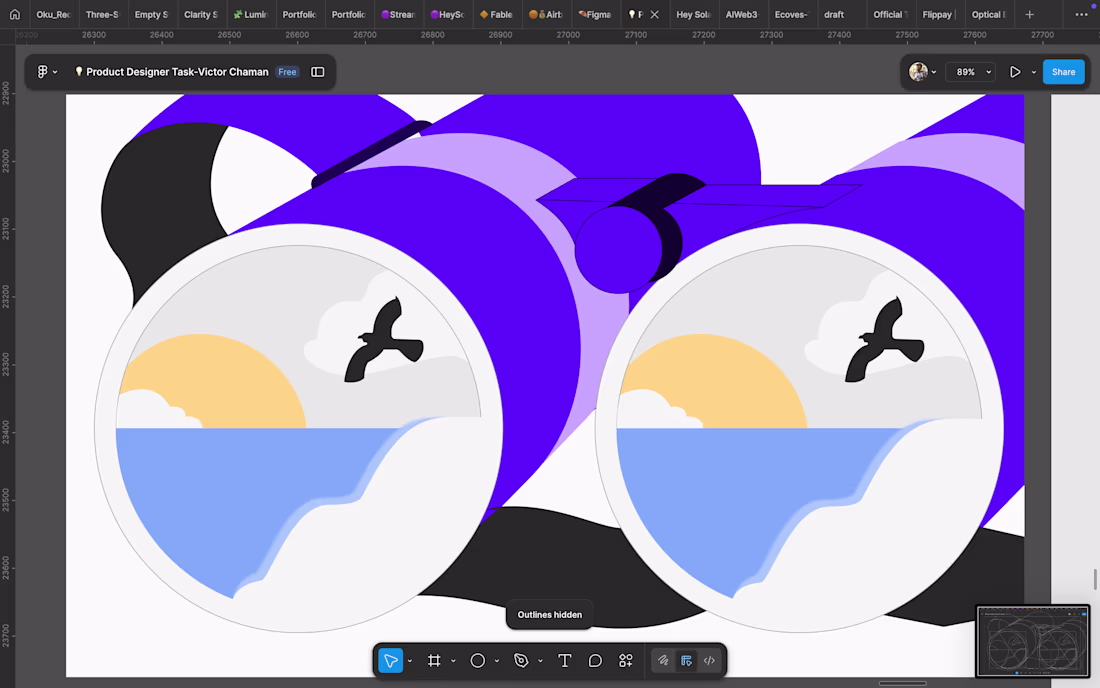Switch to the Hey Sola tab
This screenshot has width=1100, height=688.
[x=692, y=15]
